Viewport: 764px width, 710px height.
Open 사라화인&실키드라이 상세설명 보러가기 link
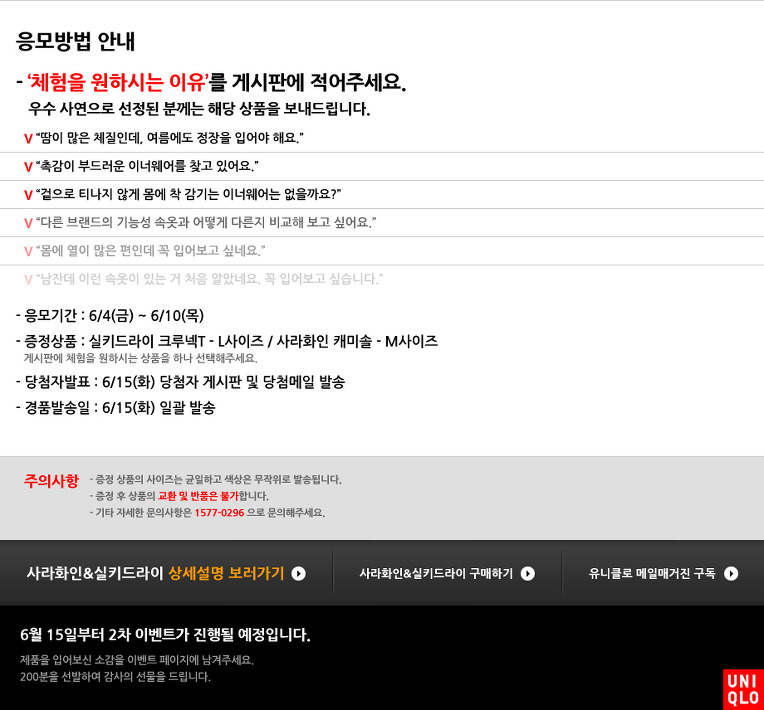(166, 573)
